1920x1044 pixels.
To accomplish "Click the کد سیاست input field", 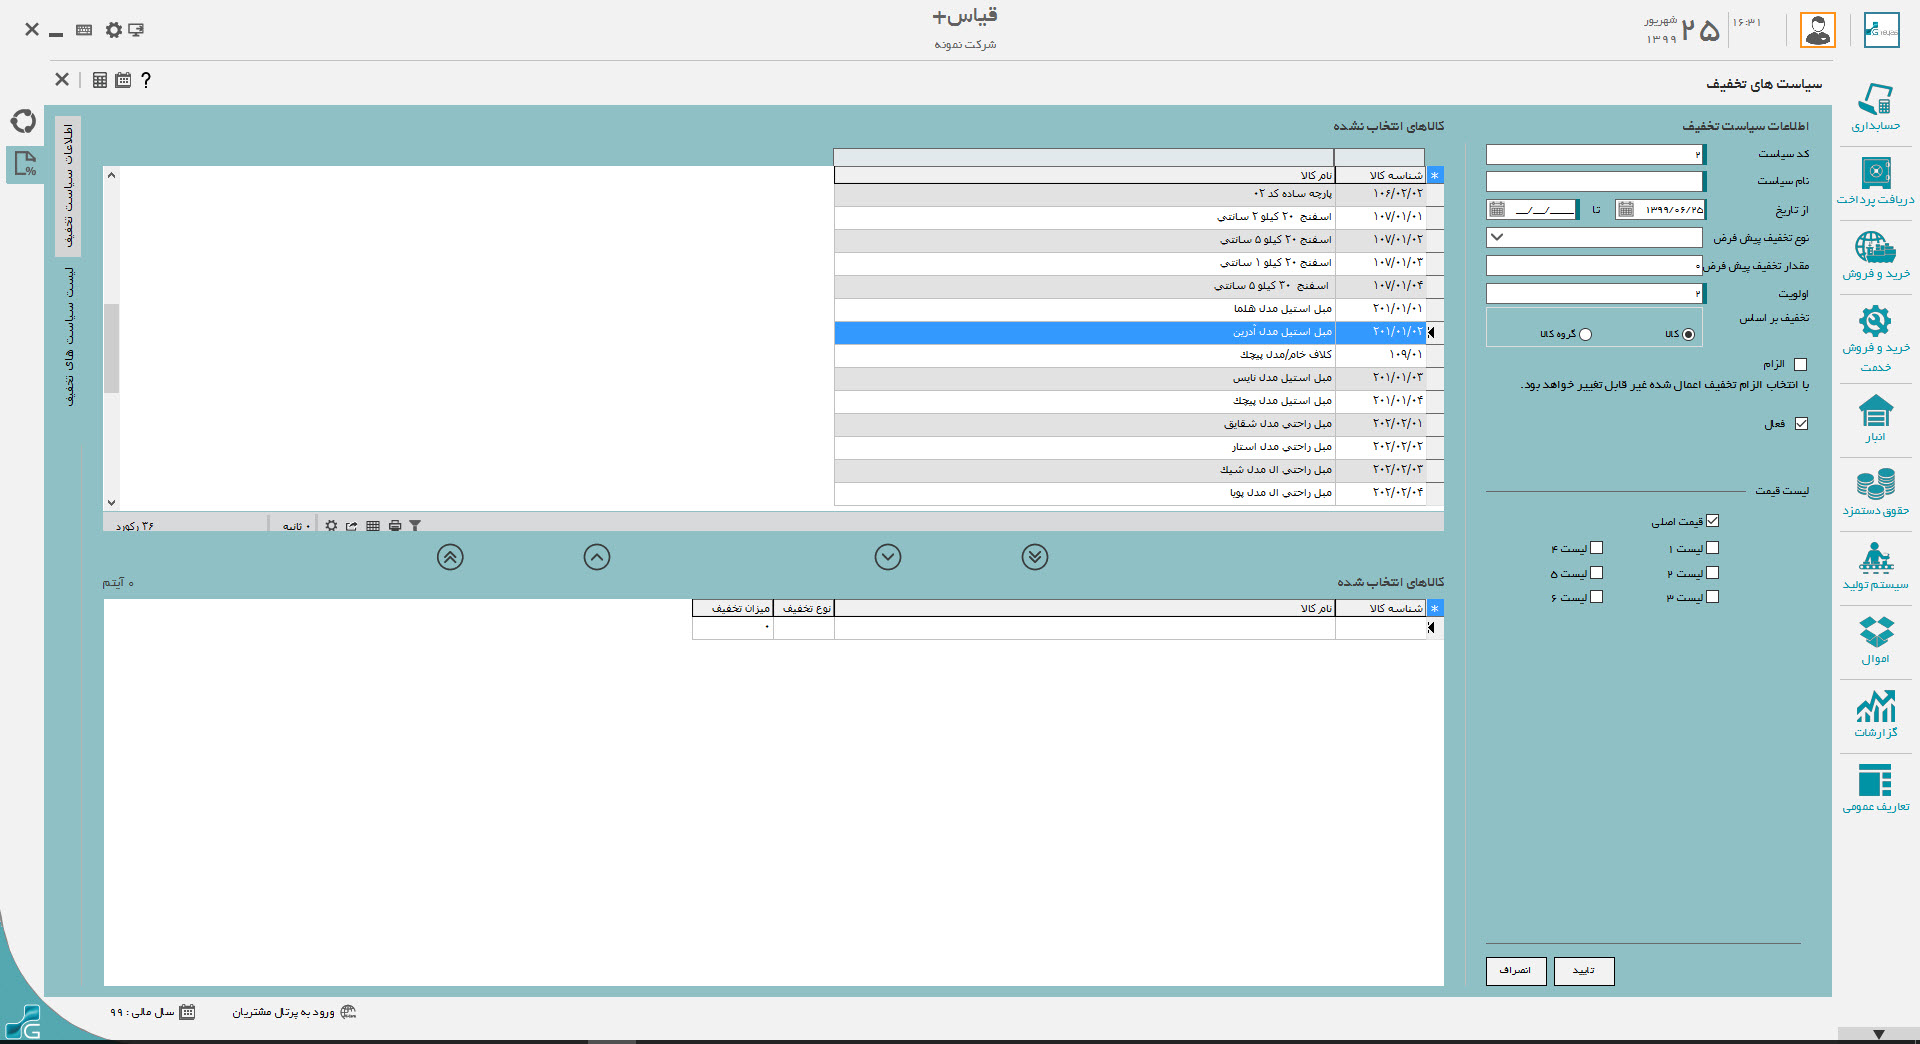I will pos(1596,155).
